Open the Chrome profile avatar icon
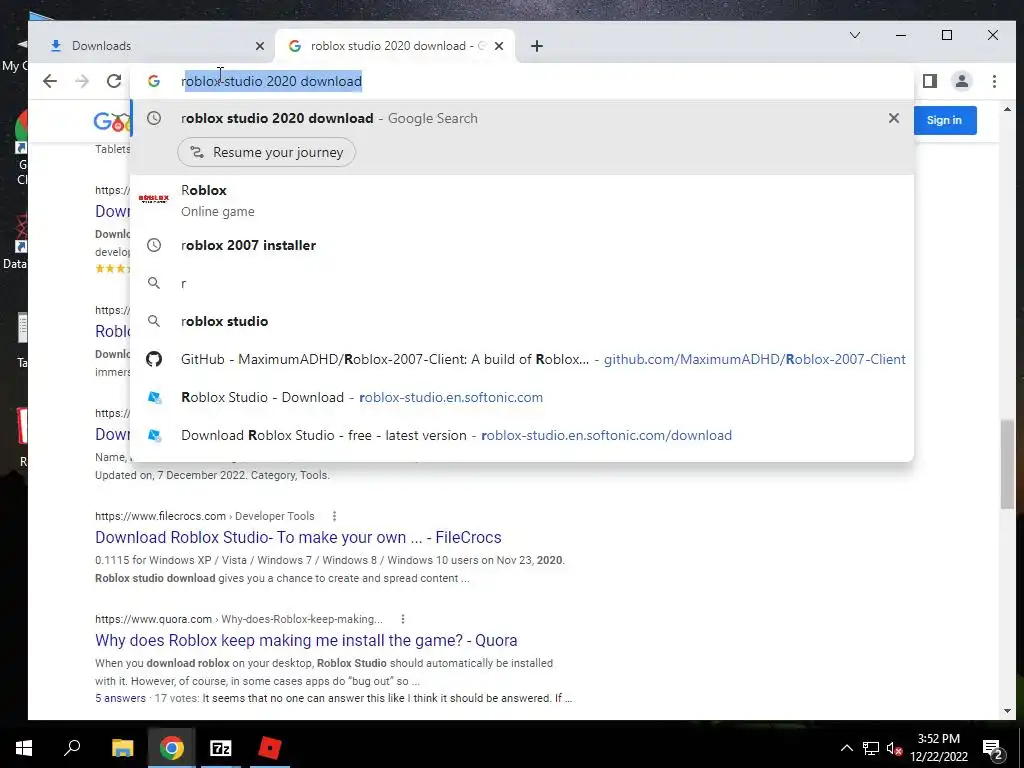The image size is (1024, 768). 962,81
